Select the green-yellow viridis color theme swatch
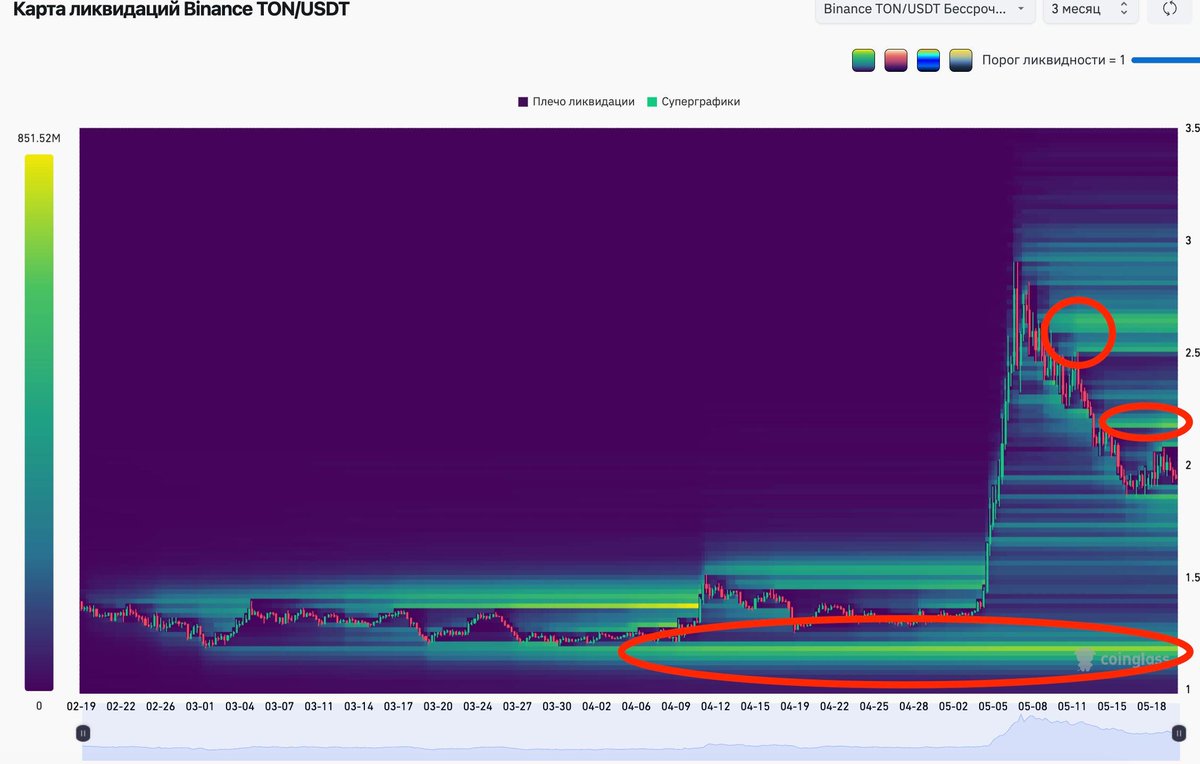The image size is (1200, 764). tap(863, 60)
